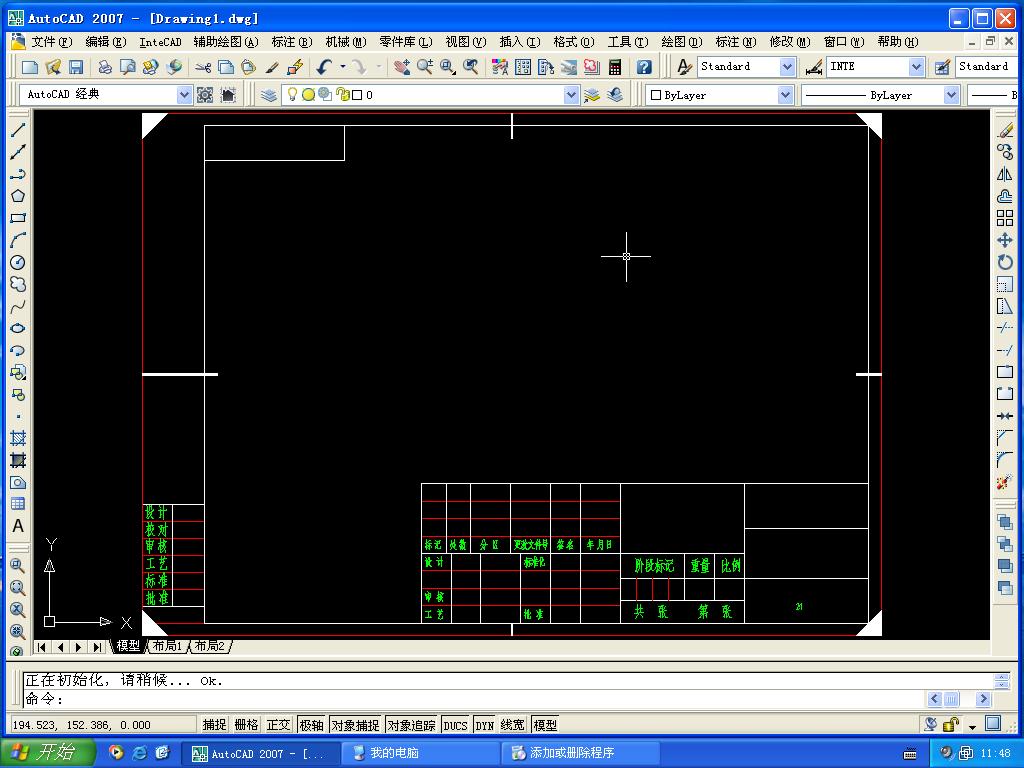
Task: Open the Help question mark icon
Action: pos(644,67)
